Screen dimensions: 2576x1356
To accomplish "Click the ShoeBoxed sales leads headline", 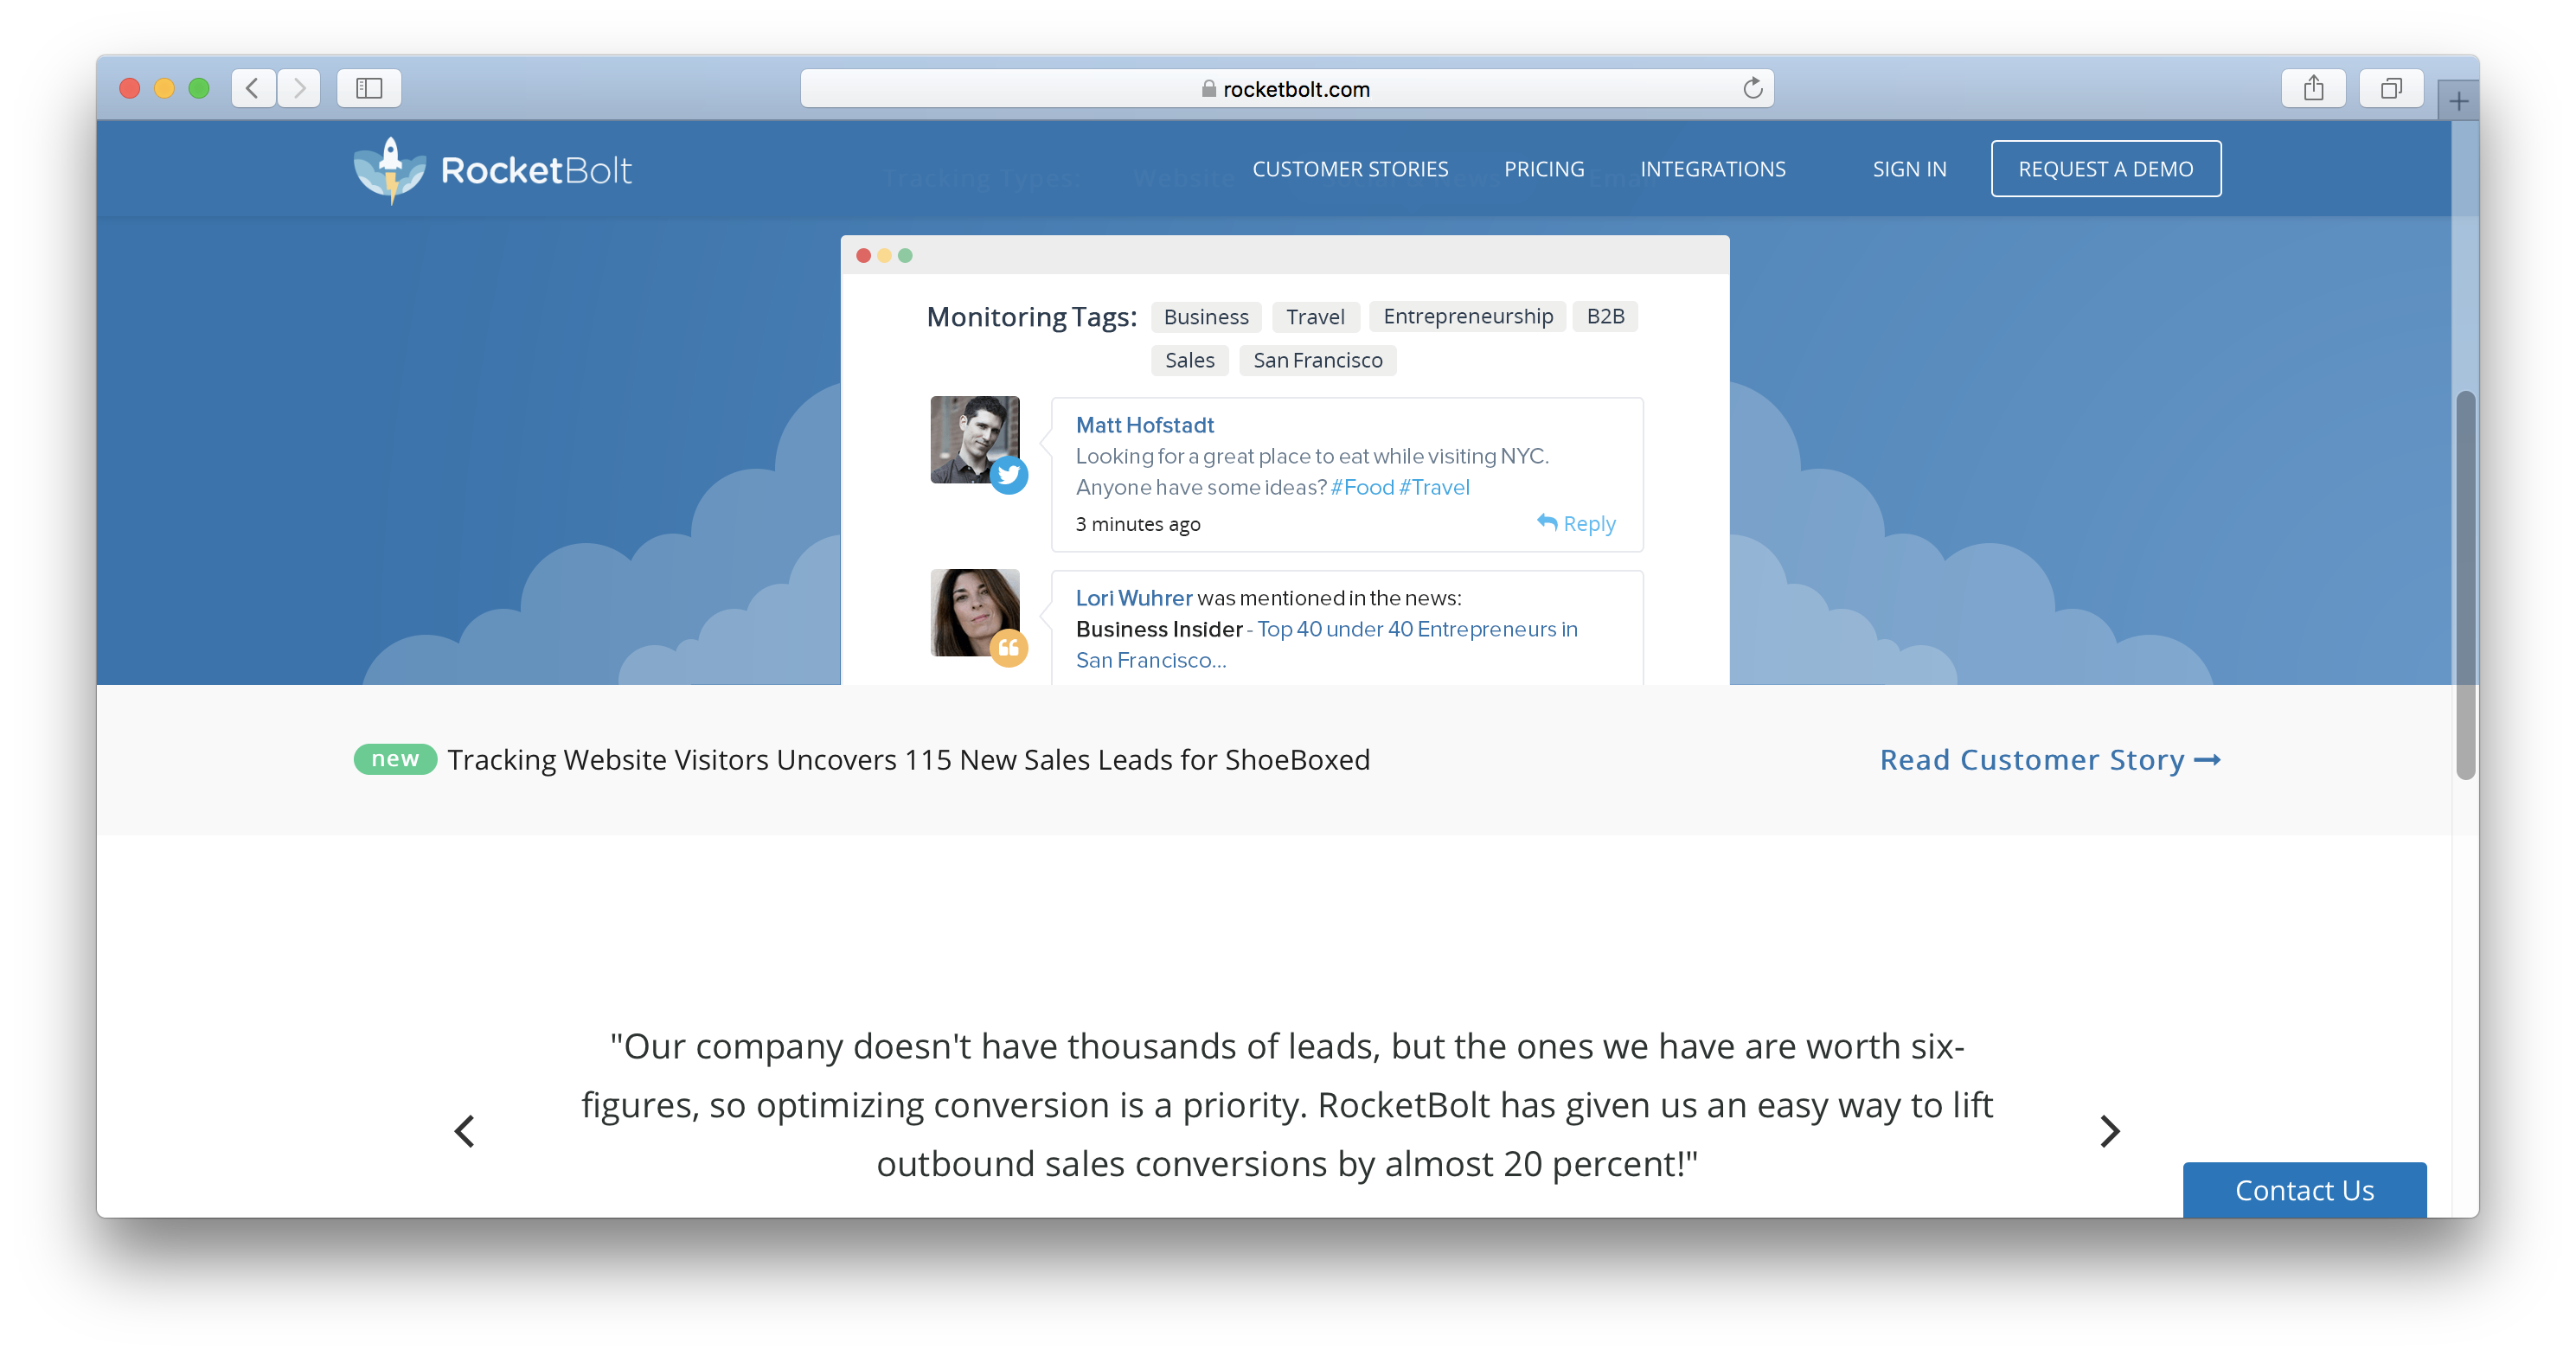I will [908, 760].
